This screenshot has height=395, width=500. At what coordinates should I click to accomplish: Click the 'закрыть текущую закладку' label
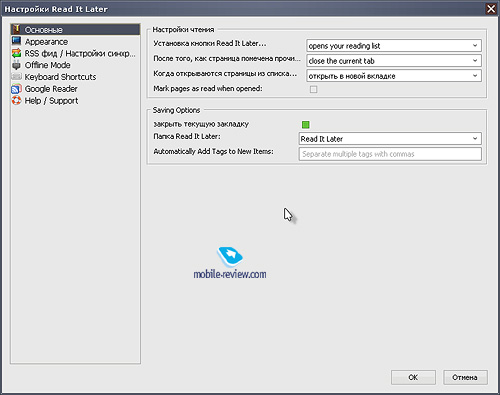coord(201,124)
